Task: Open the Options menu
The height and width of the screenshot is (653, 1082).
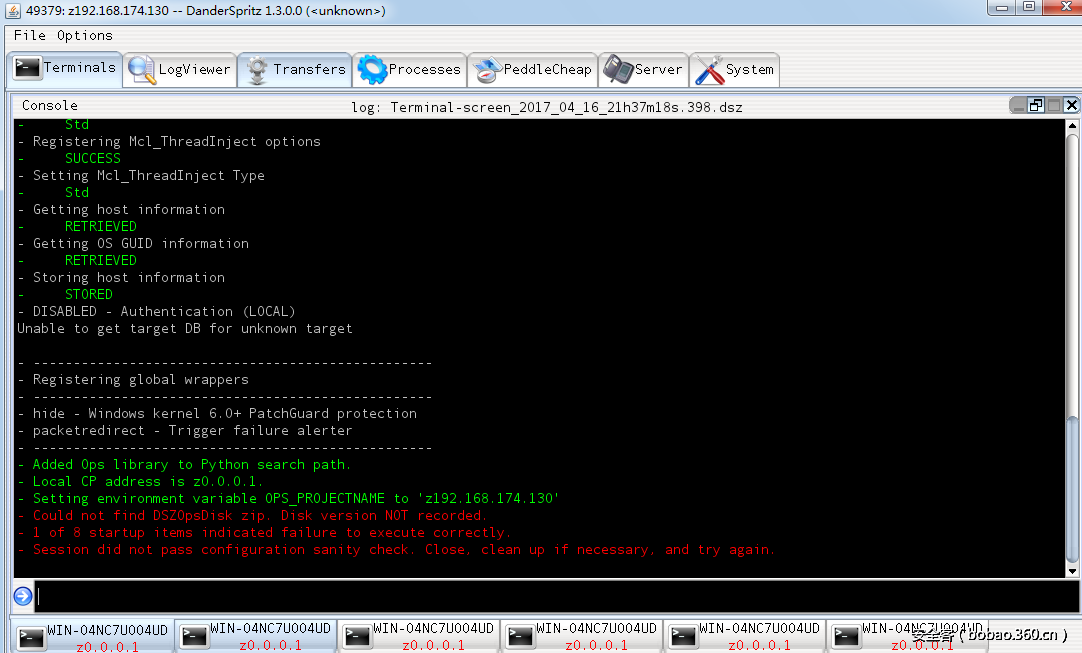Action: (x=84, y=35)
